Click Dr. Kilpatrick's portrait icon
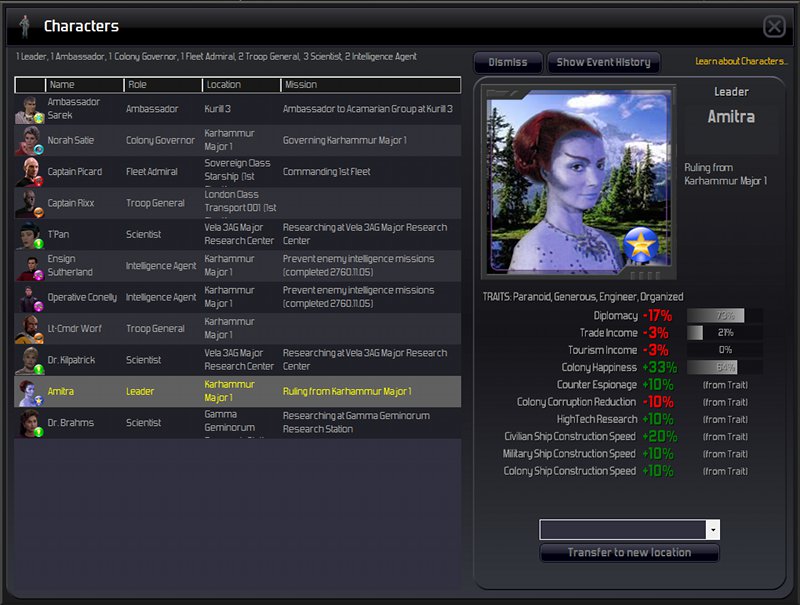This screenshot has height=605, width=800. tap(30, 360)
